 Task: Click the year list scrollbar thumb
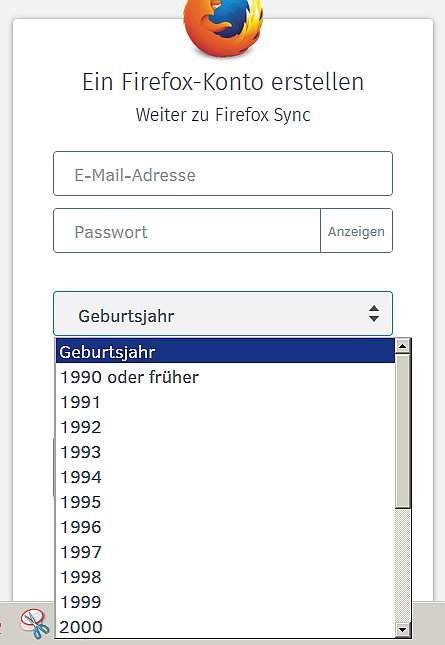402,431
